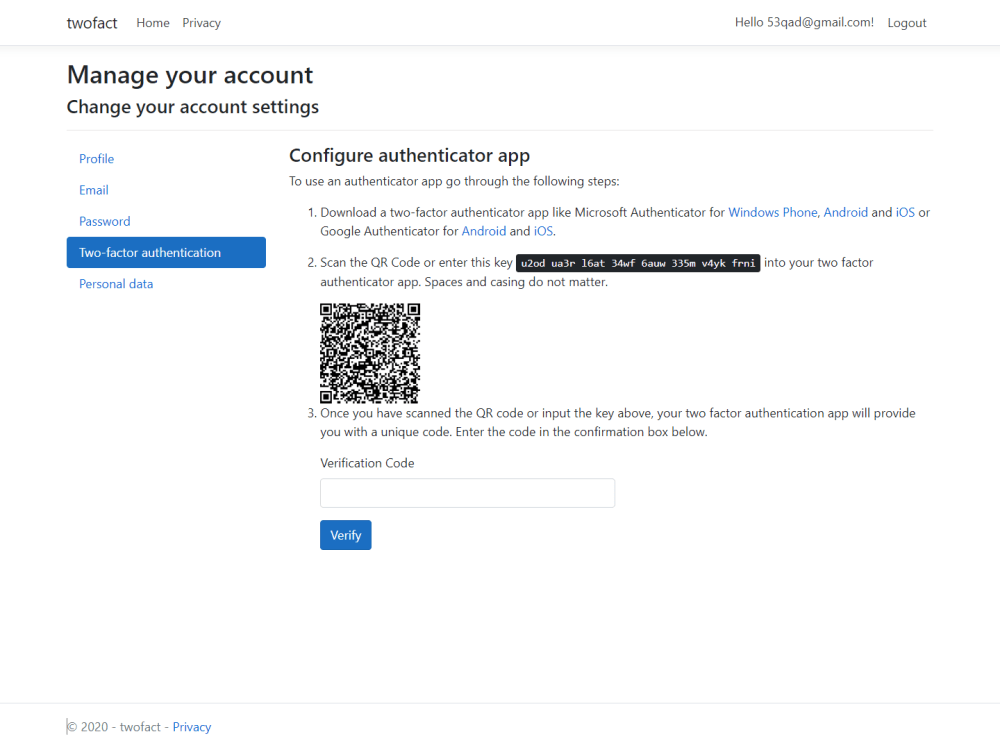This screenshot has height=750, width=1000.
Task: Click the Verify button
Action: click(x=345, y=535)
